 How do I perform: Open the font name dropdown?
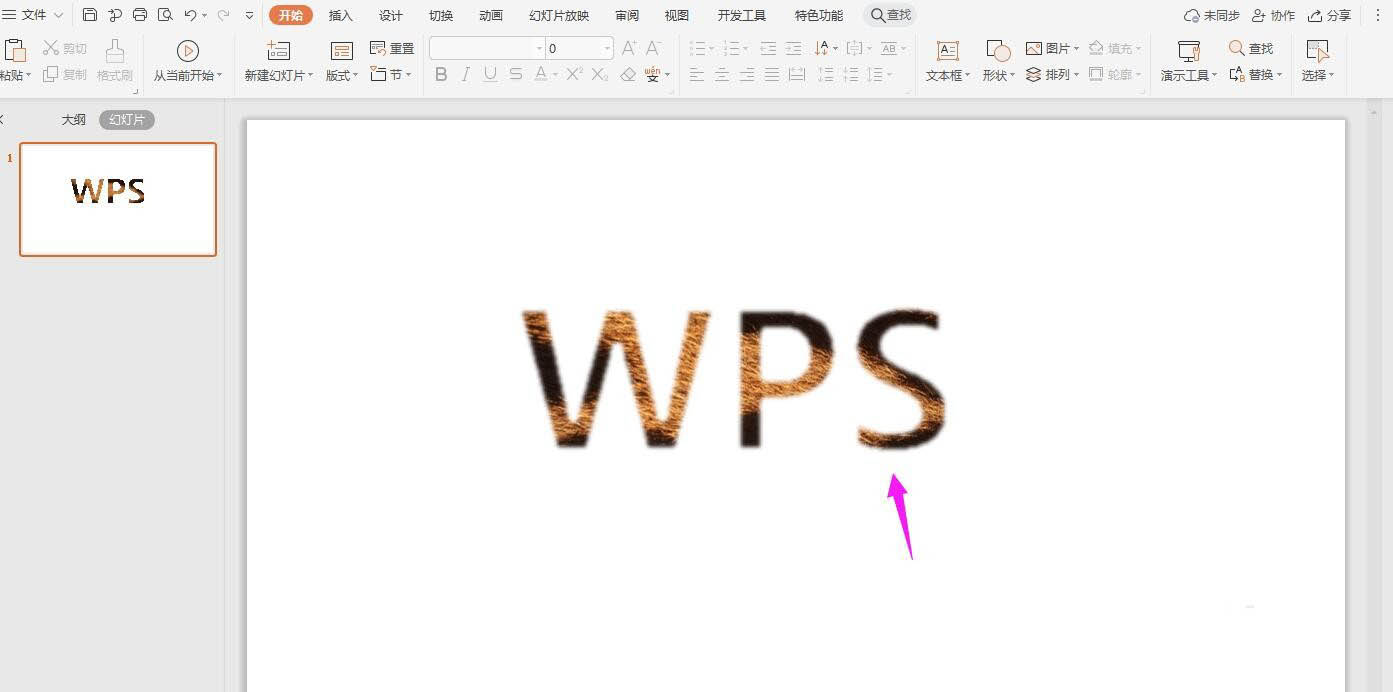[539, 48]
